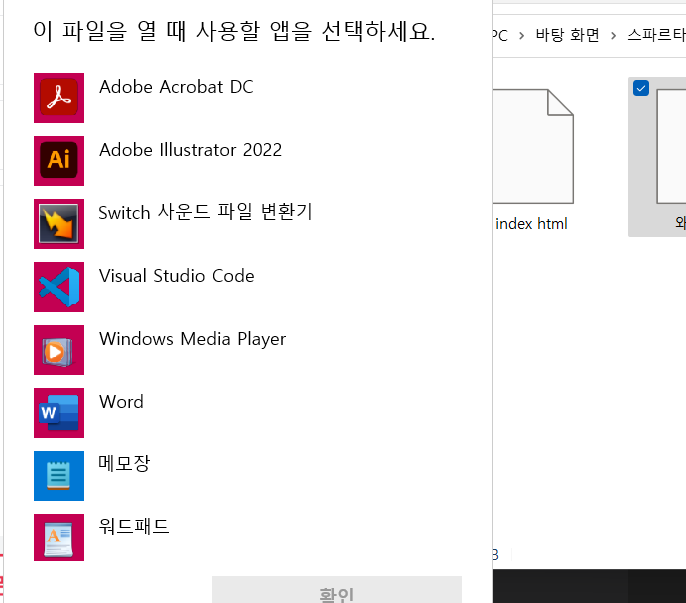Choose the 워드패드 WordPad icon
The height and width of the screenshot is (603, 686).
coord(59,537)
